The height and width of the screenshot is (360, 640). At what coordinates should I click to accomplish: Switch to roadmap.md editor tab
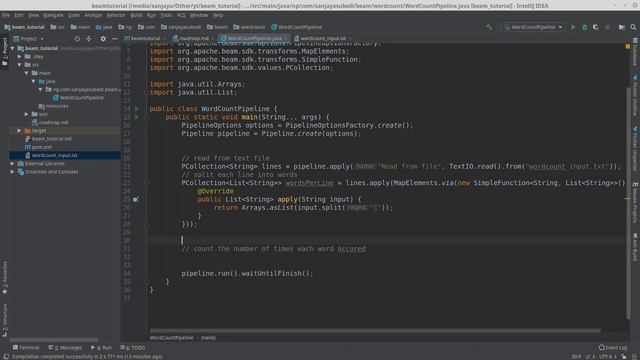click(192, 38)
